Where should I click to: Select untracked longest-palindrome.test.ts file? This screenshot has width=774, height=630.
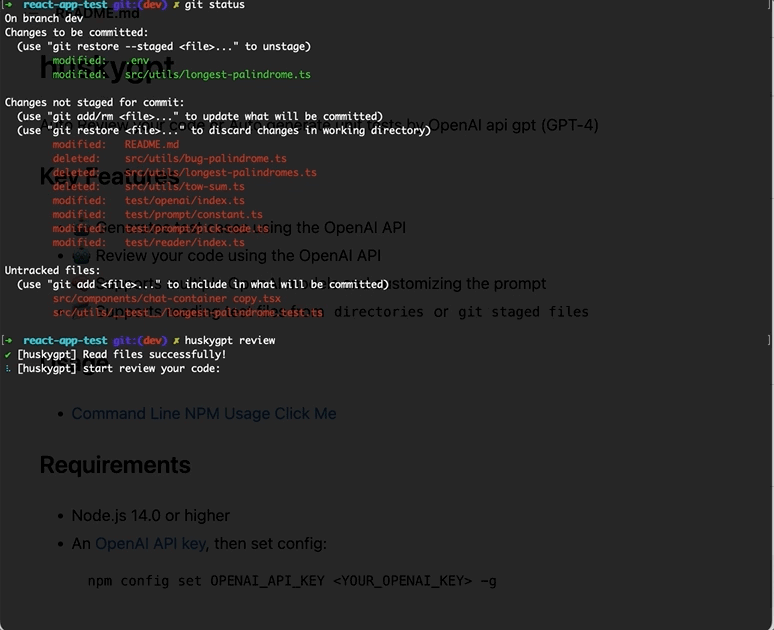pyautogui.click(x=188, y=313)
